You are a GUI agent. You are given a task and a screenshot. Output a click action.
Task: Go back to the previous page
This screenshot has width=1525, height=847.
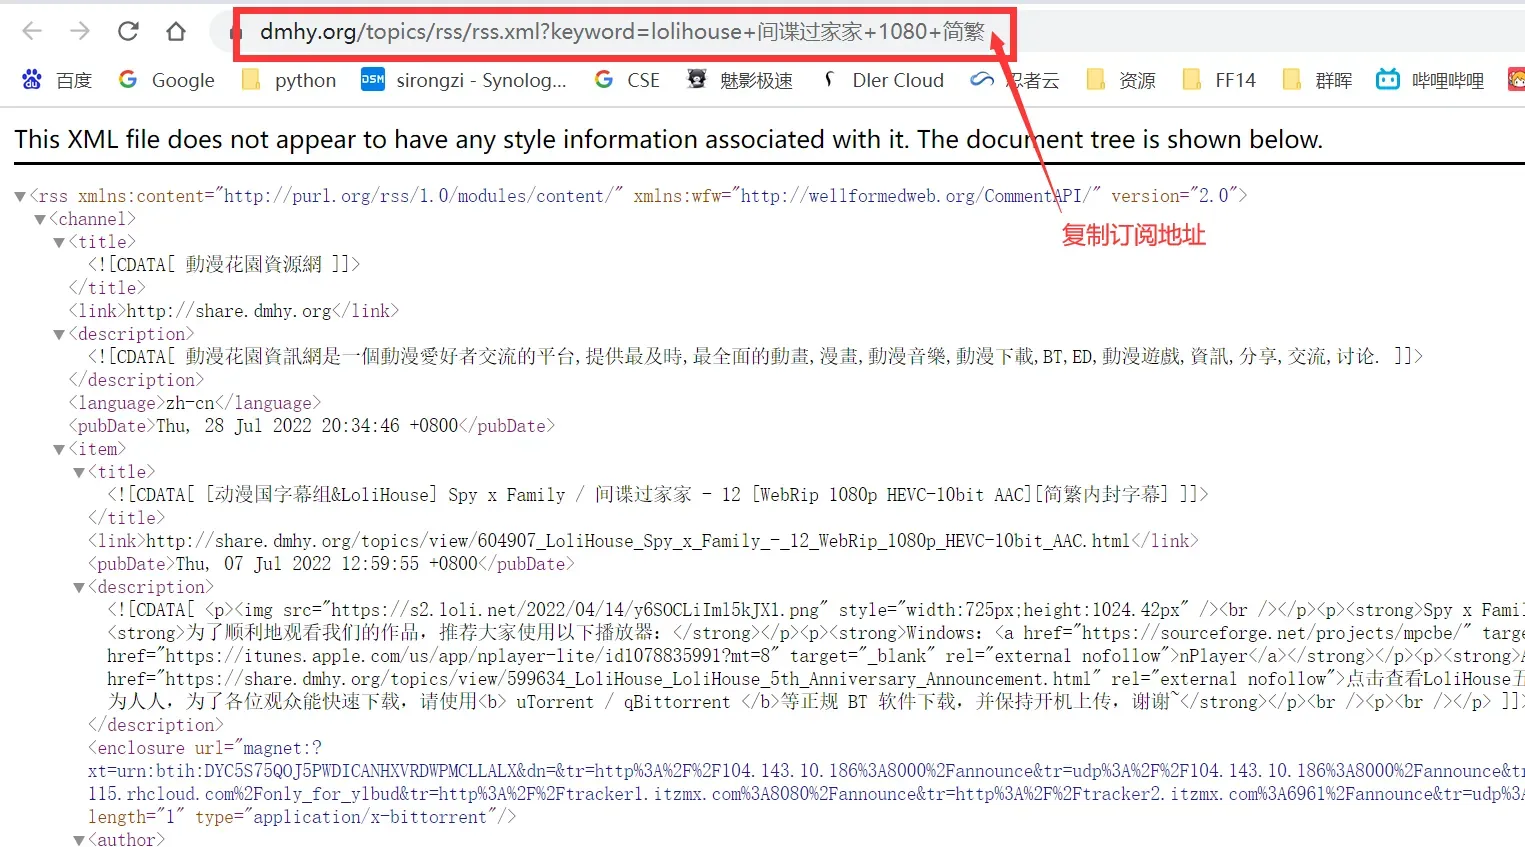pyautogui.click(x=32, y=31)
